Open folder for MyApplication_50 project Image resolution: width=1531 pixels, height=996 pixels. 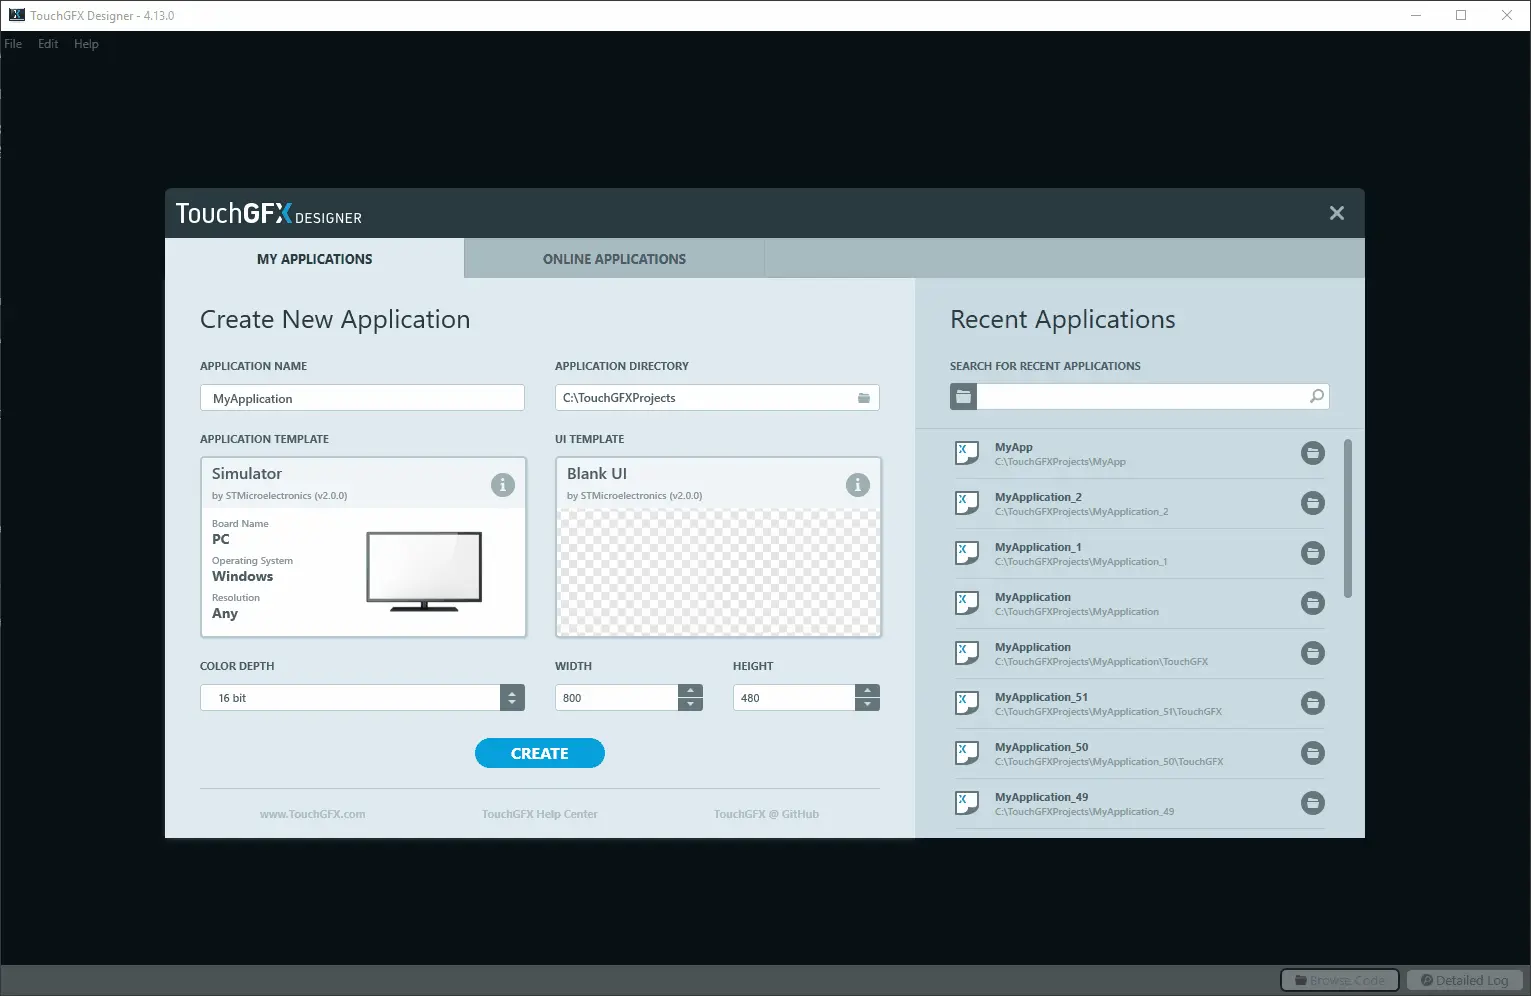pyautogui.click(x=1313, y=753)
